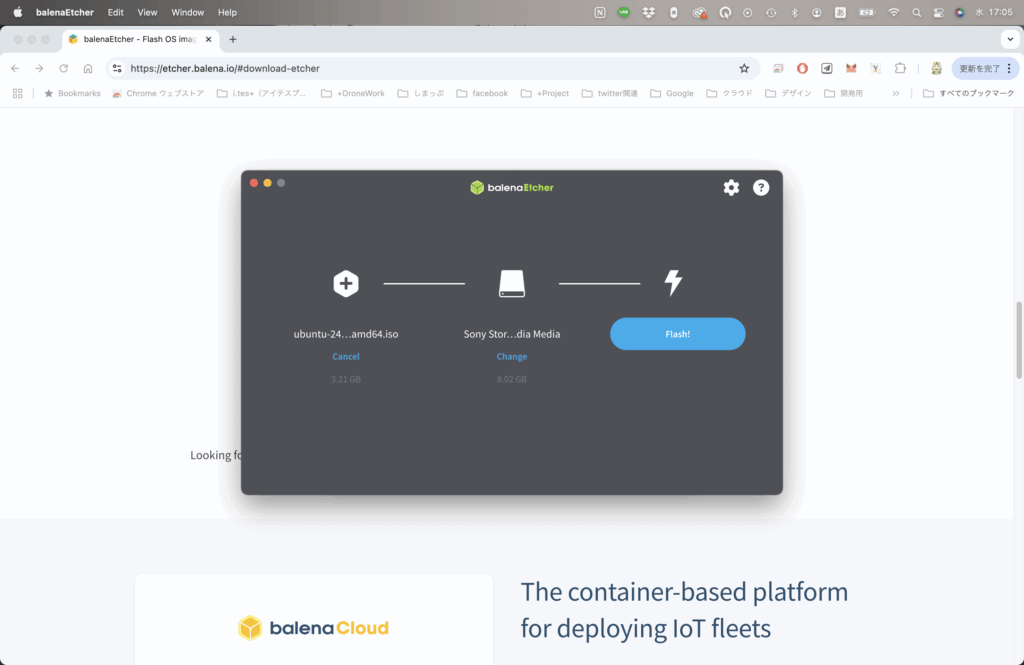This screenshot has width=1024, height=665.
Task: Open the Window menu
Action: click(187, 12)
